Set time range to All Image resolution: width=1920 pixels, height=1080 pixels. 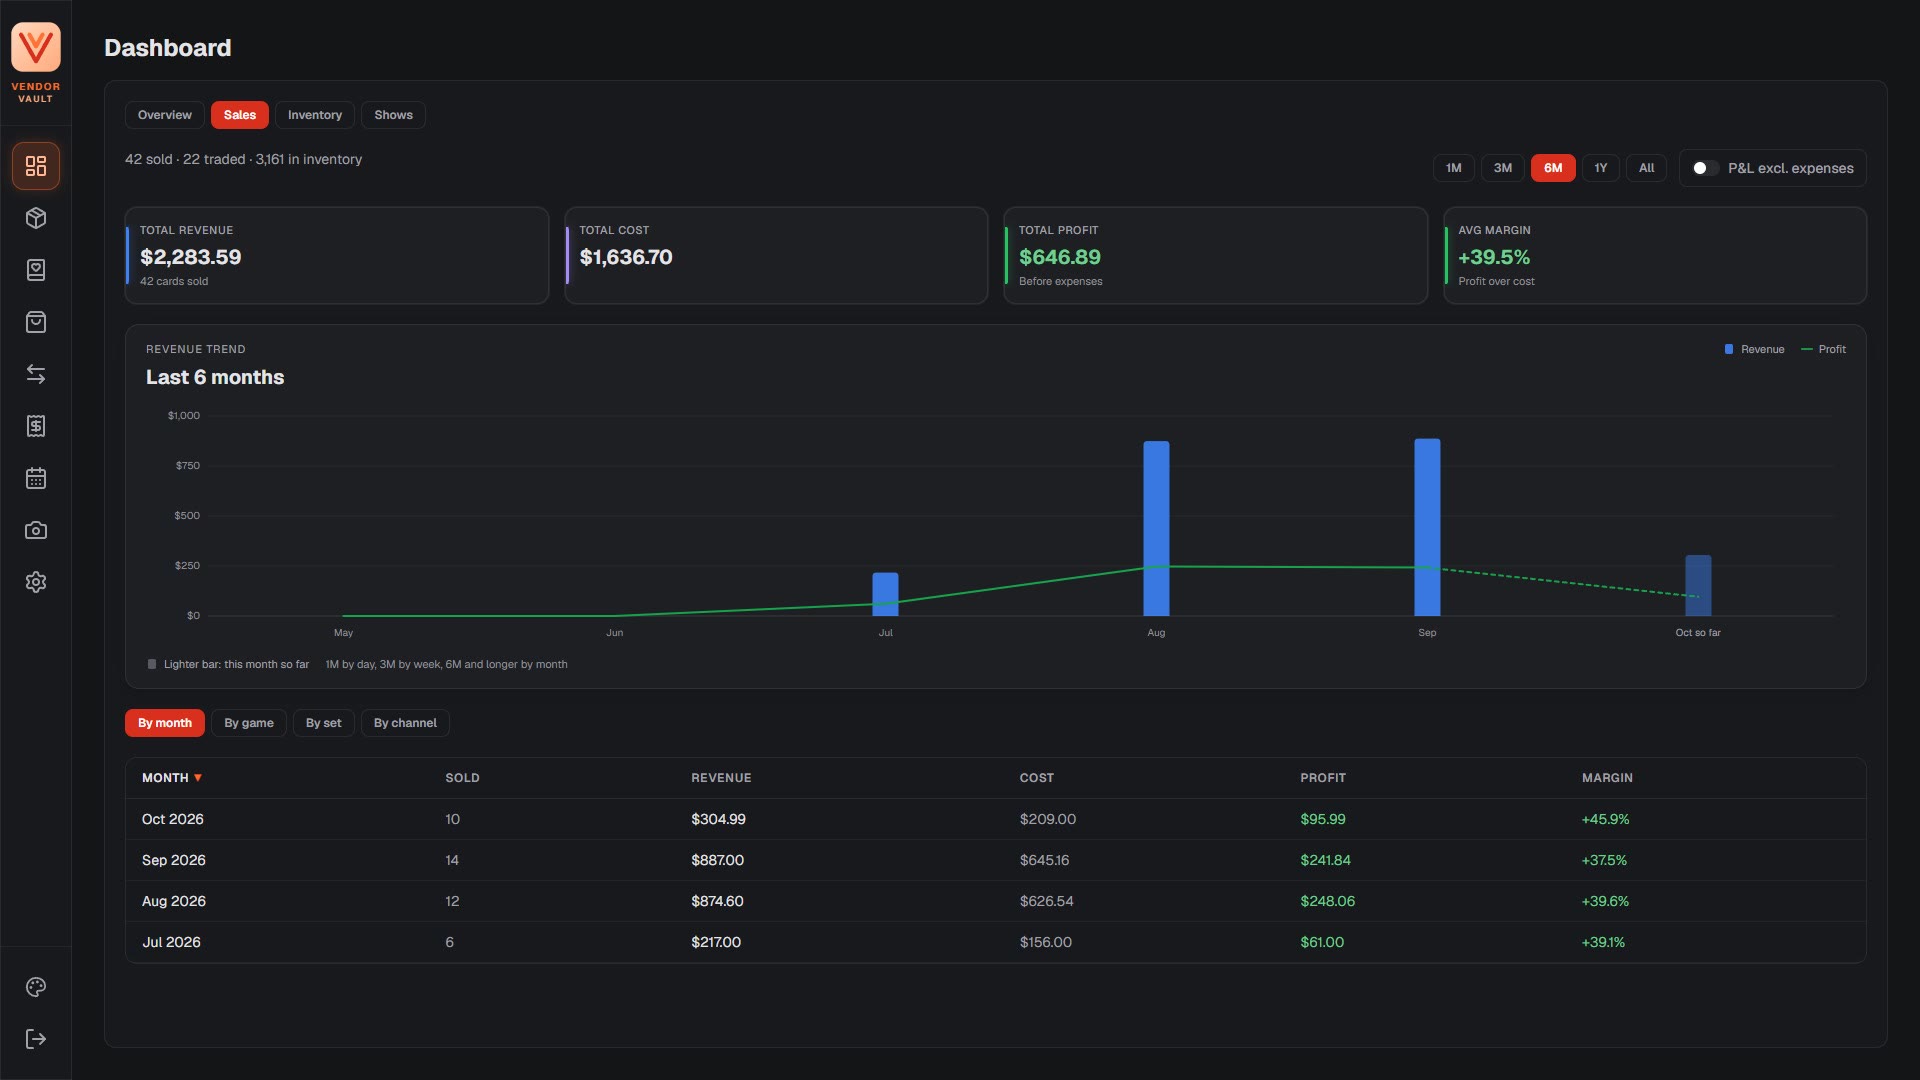[1646, 168]
